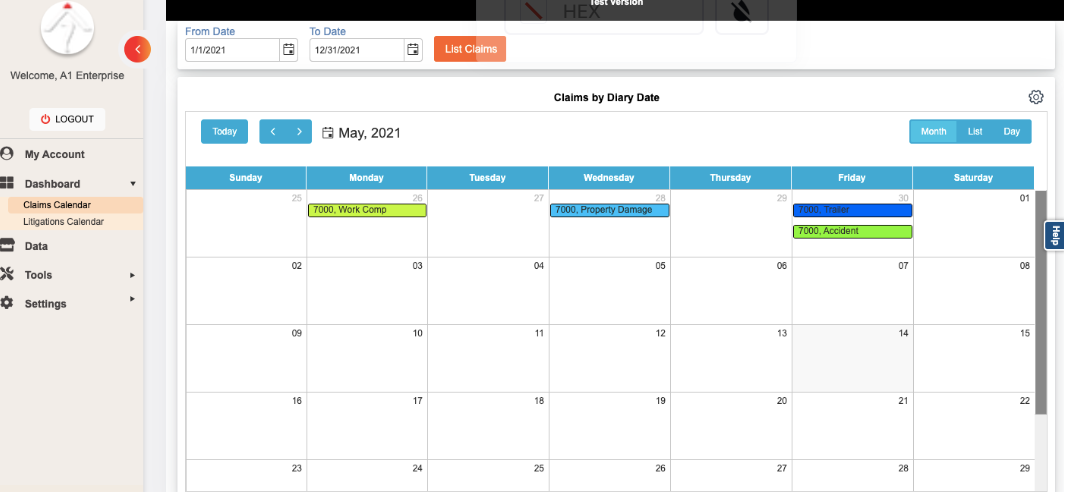Collapse the Dashboard menu section

[133, 184]
